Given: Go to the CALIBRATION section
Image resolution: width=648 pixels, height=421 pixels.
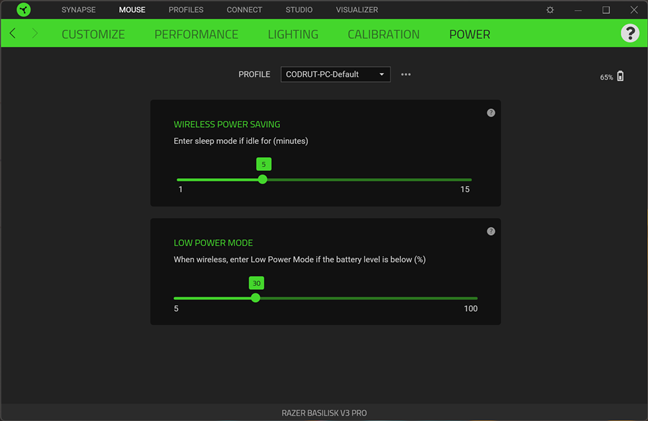Looking at the screenshot, I should 384,34.
